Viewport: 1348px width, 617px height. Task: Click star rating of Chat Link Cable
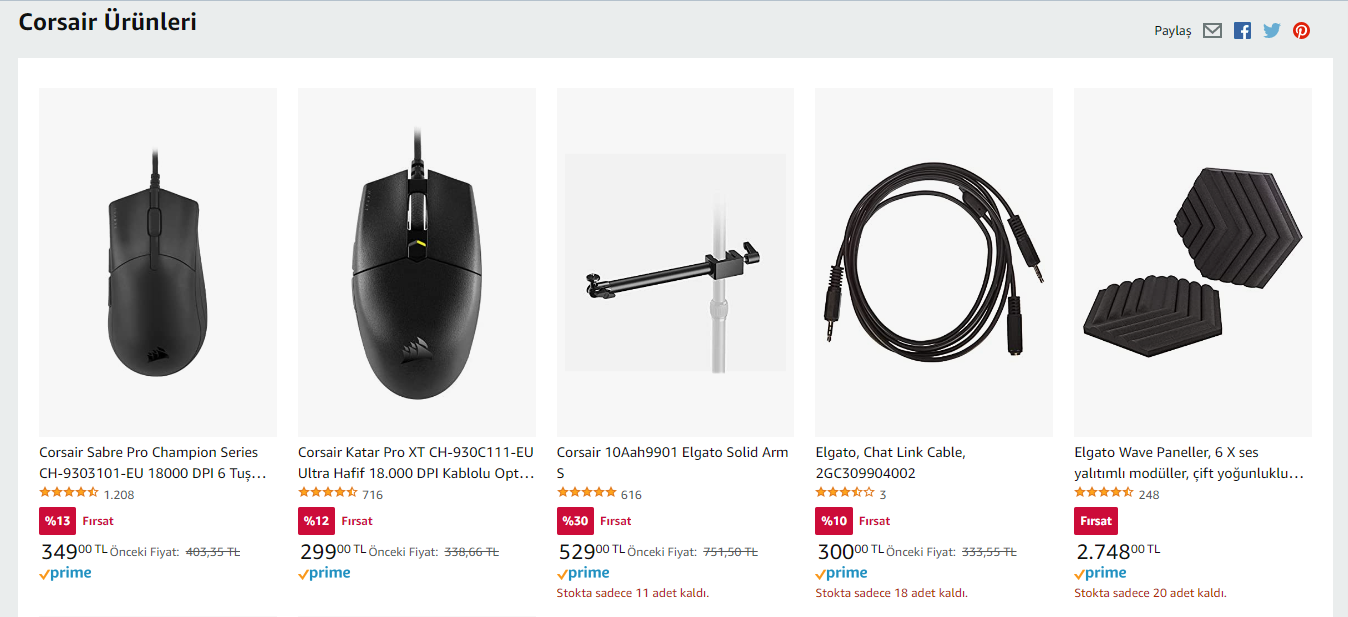(845, 493)
